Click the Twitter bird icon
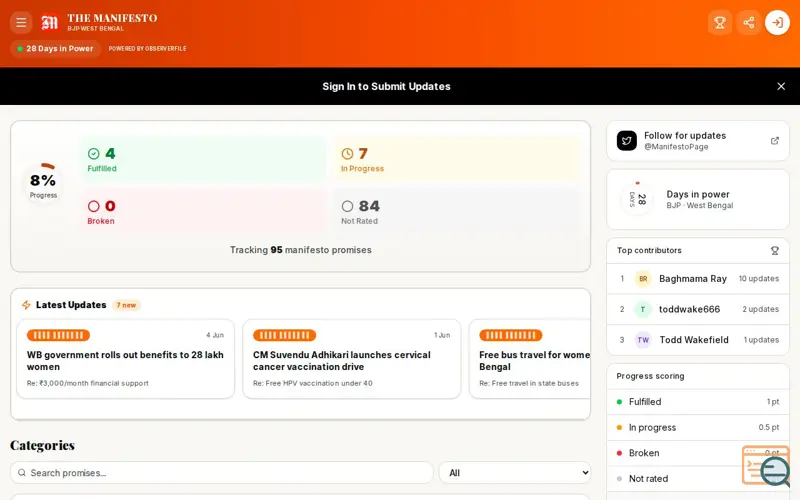This screenshot has height=500, width=800. 627,141
